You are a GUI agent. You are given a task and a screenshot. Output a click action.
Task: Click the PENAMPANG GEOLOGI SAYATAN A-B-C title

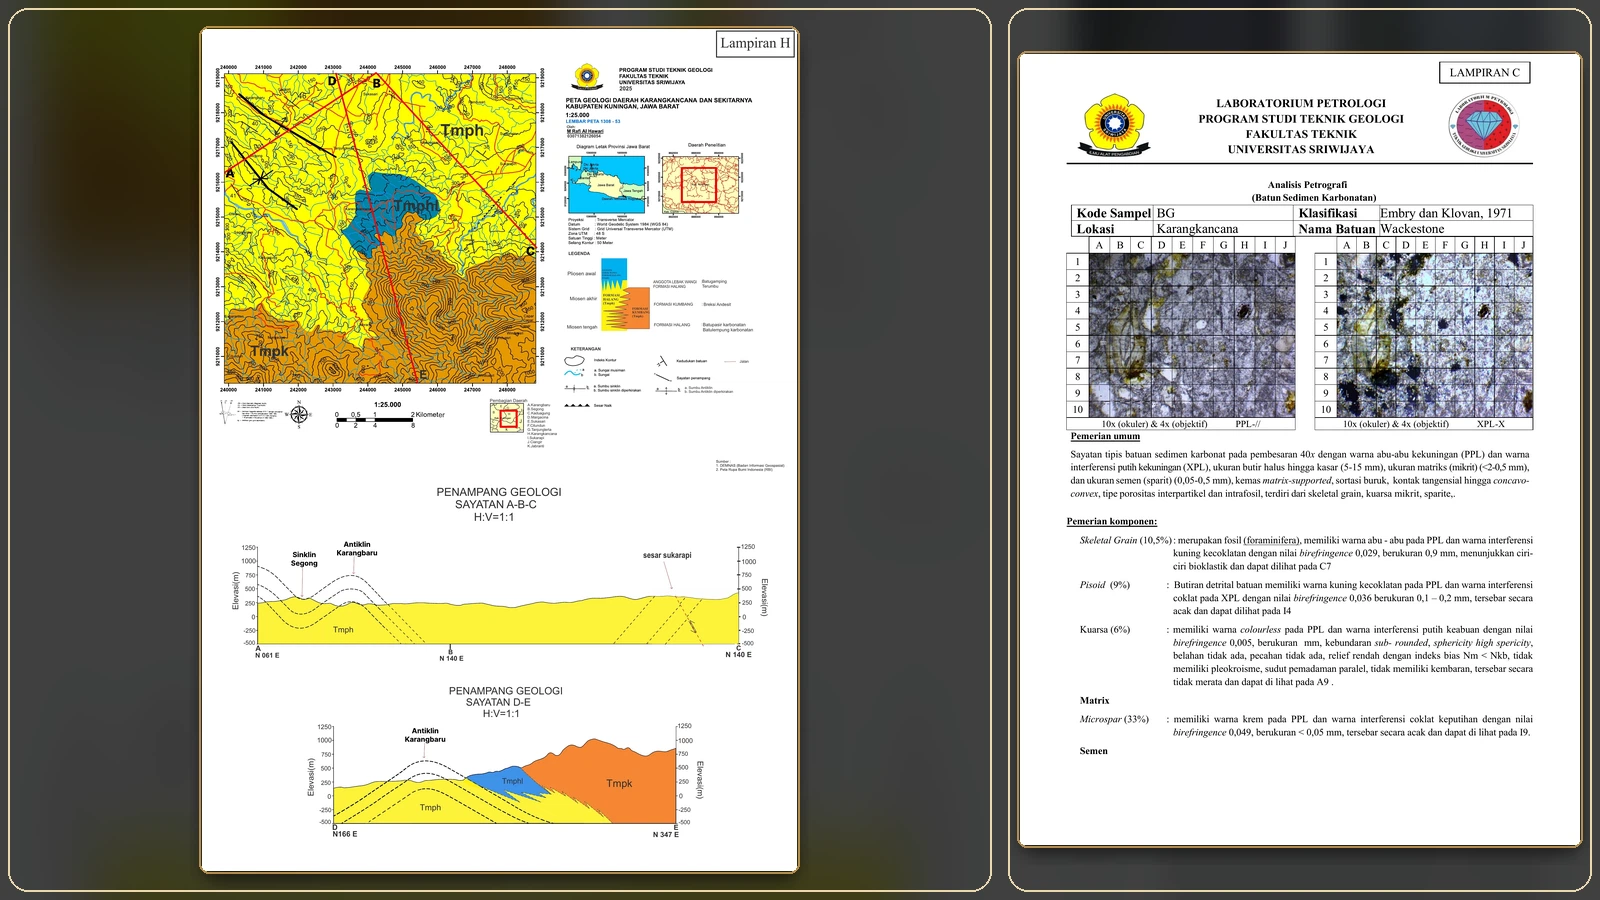click(498, 504)
